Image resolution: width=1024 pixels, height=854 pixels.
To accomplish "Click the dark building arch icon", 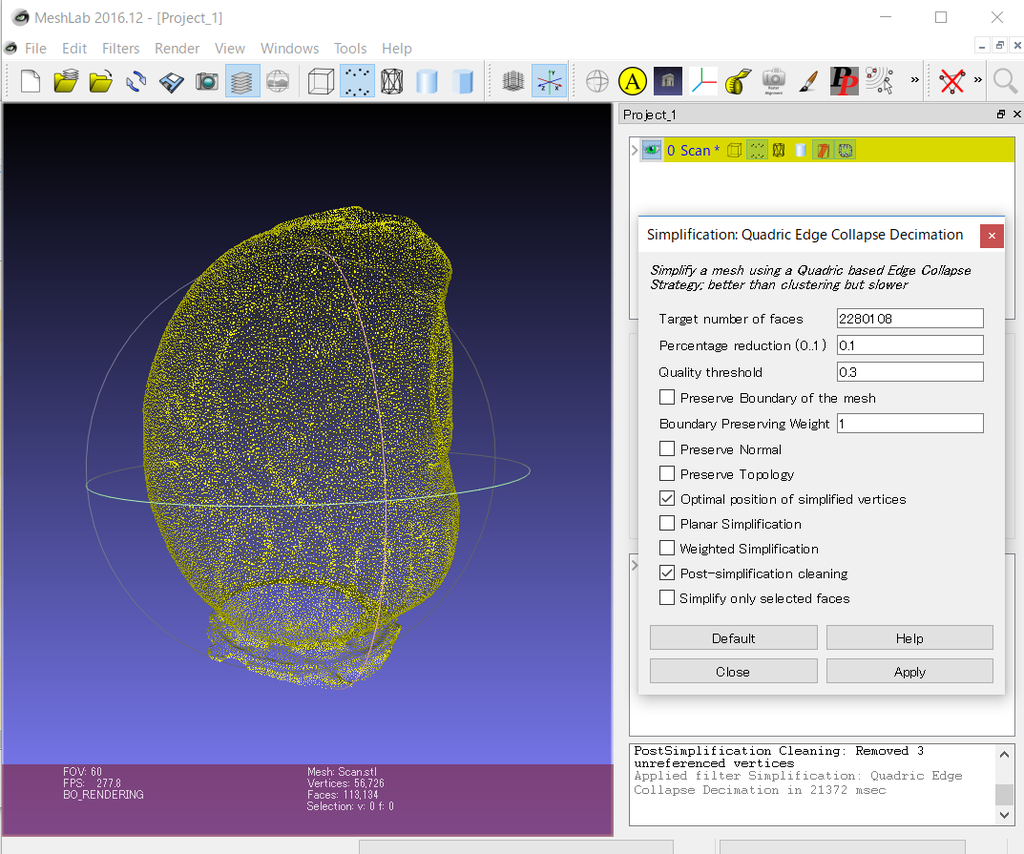I will coord(667,82).
